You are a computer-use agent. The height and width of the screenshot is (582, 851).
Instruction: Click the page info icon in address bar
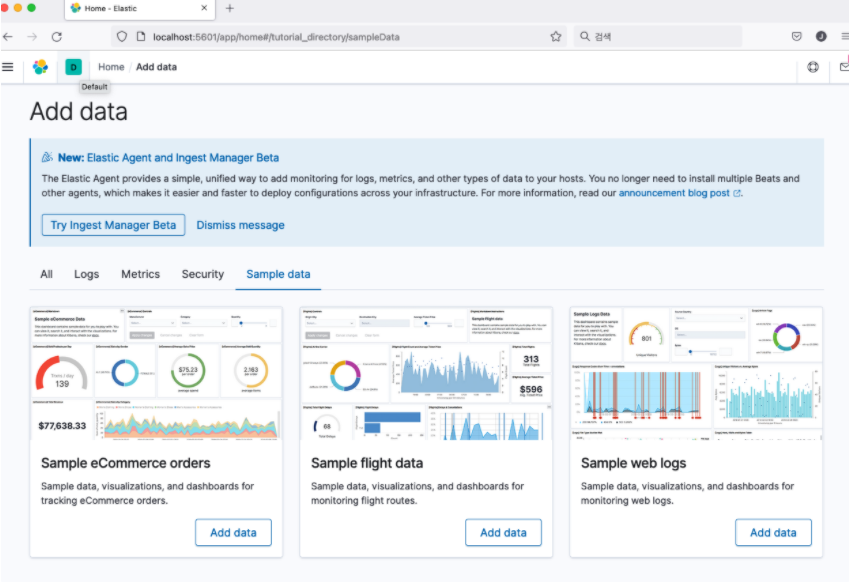point(141,36)
